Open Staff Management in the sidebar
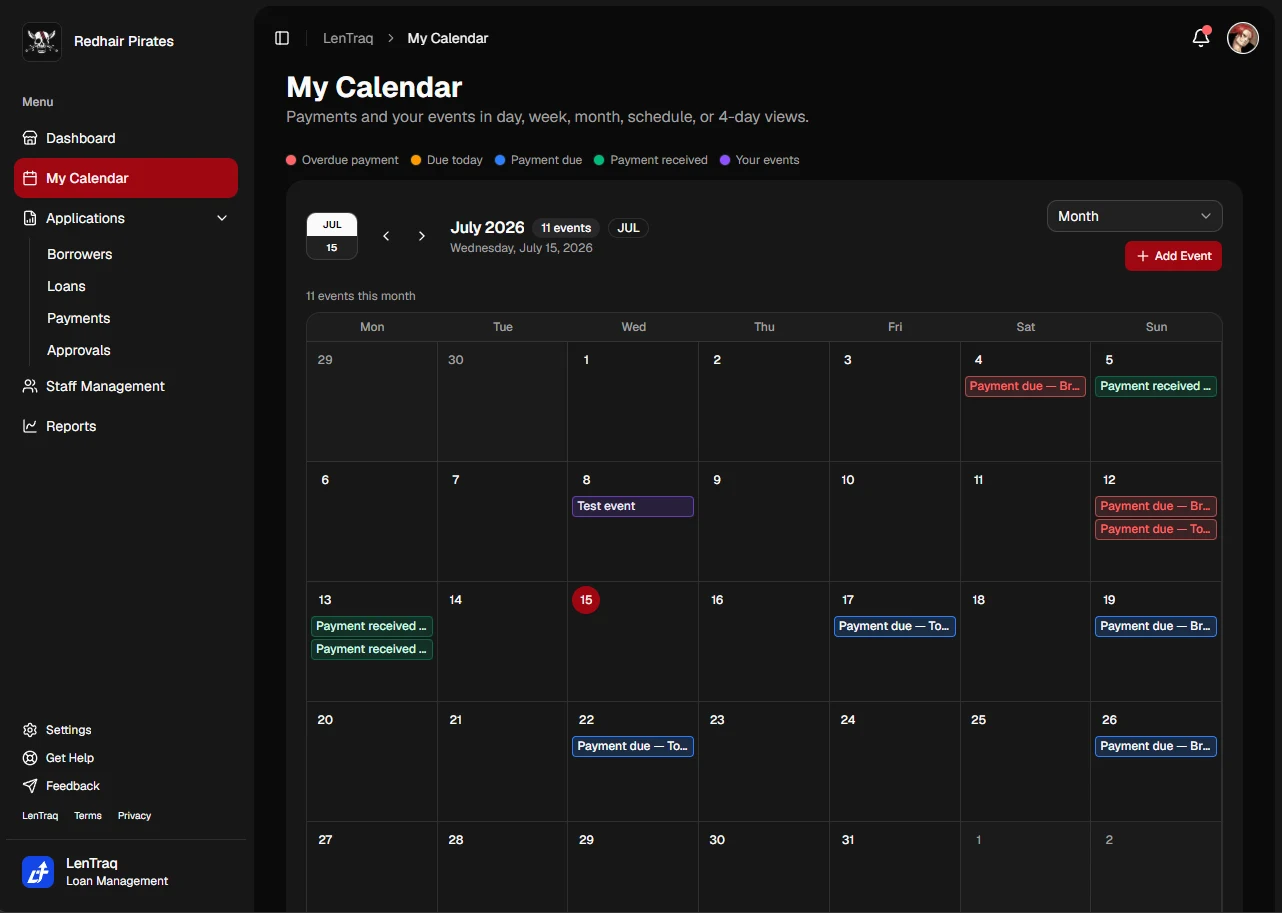Screen dimensions: 1282x913 tap(126, 386)
